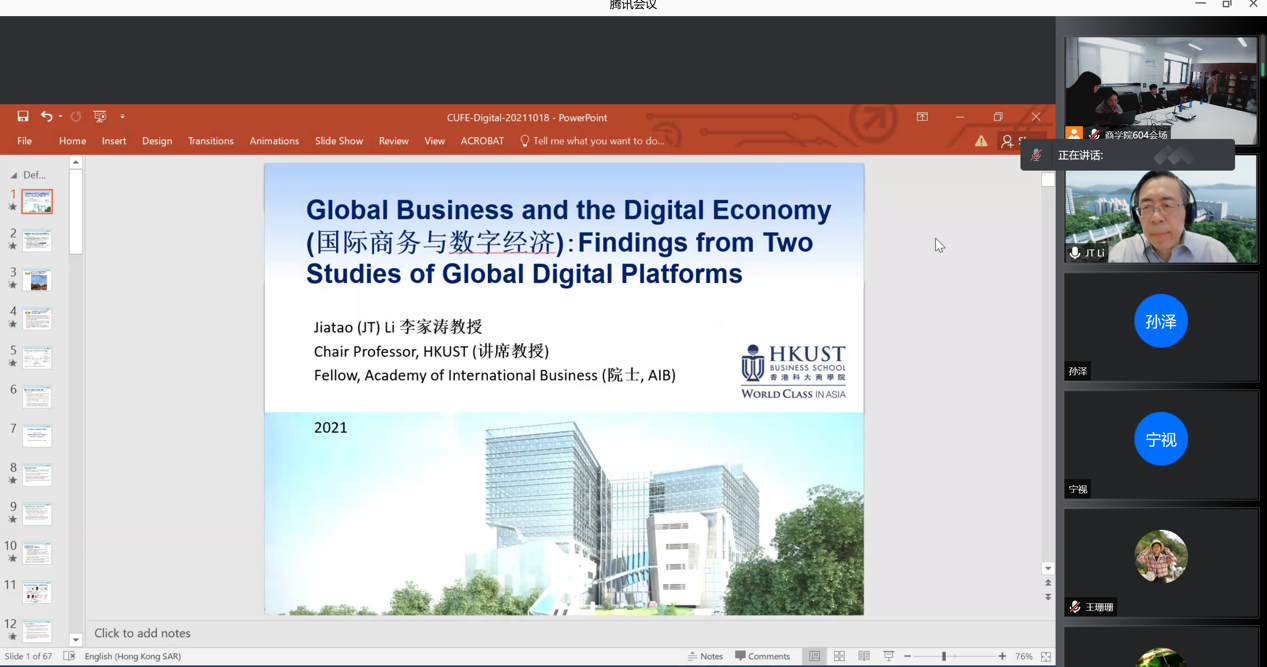
Task: Open the Undo dropdown arrow
Action: click(60, 117)
